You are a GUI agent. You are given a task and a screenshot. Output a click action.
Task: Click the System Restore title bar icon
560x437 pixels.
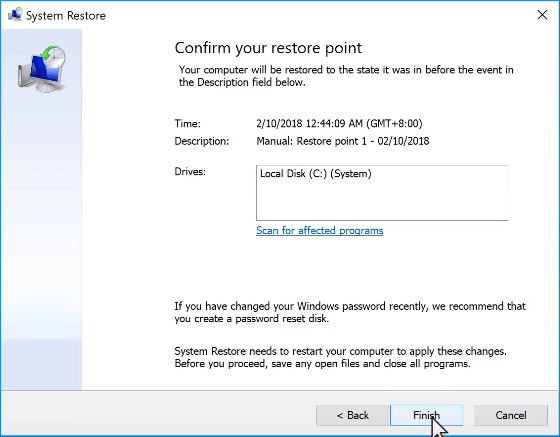click(x=15, y=15)
